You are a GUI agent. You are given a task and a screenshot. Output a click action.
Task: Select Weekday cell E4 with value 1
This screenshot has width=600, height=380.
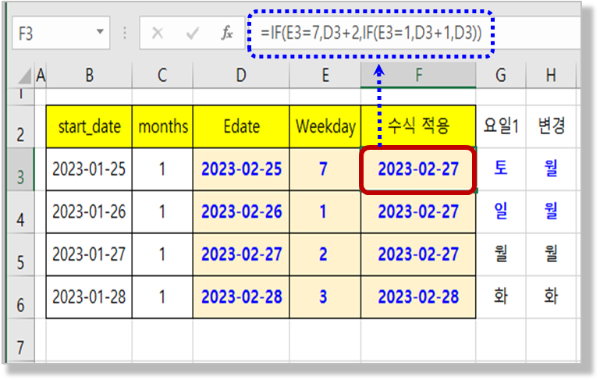point(325,212)
